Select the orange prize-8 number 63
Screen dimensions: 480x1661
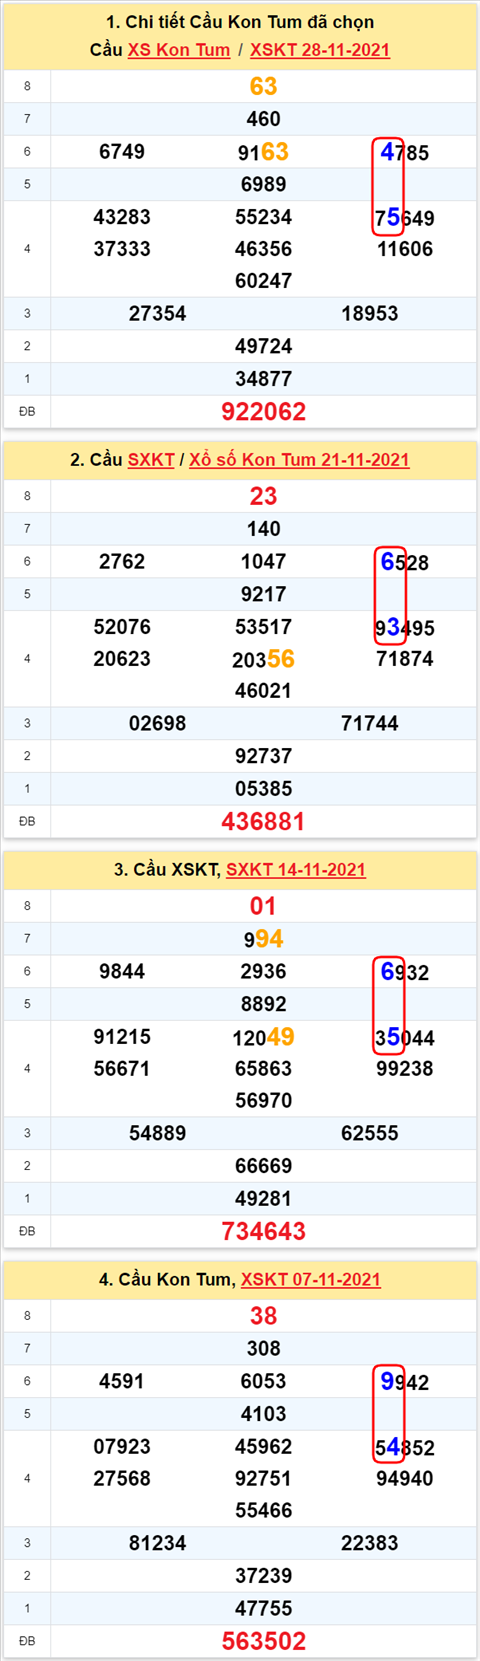coord(264,87)
